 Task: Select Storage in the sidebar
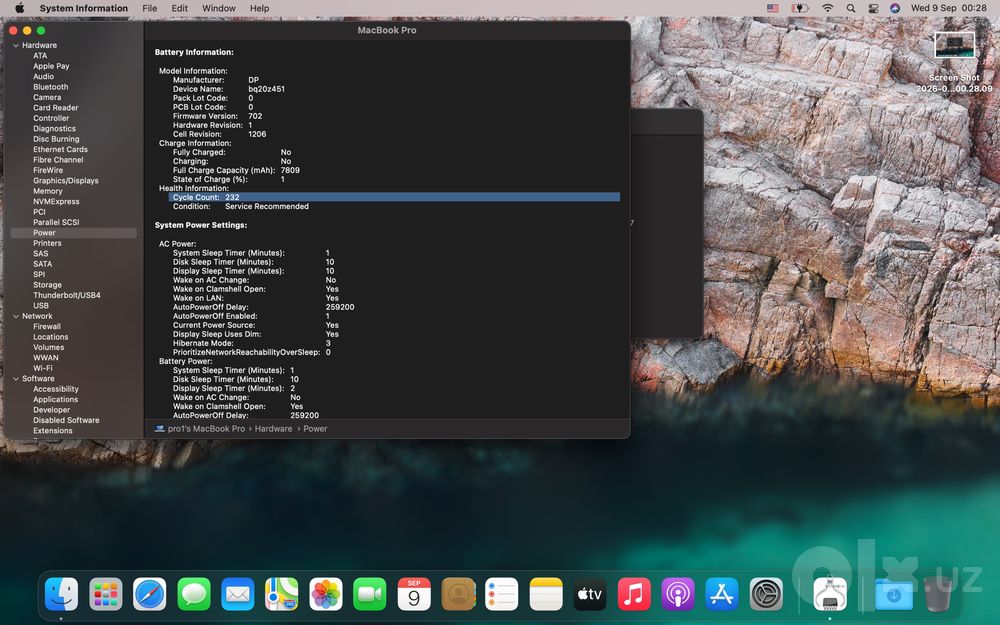(47, 285)
